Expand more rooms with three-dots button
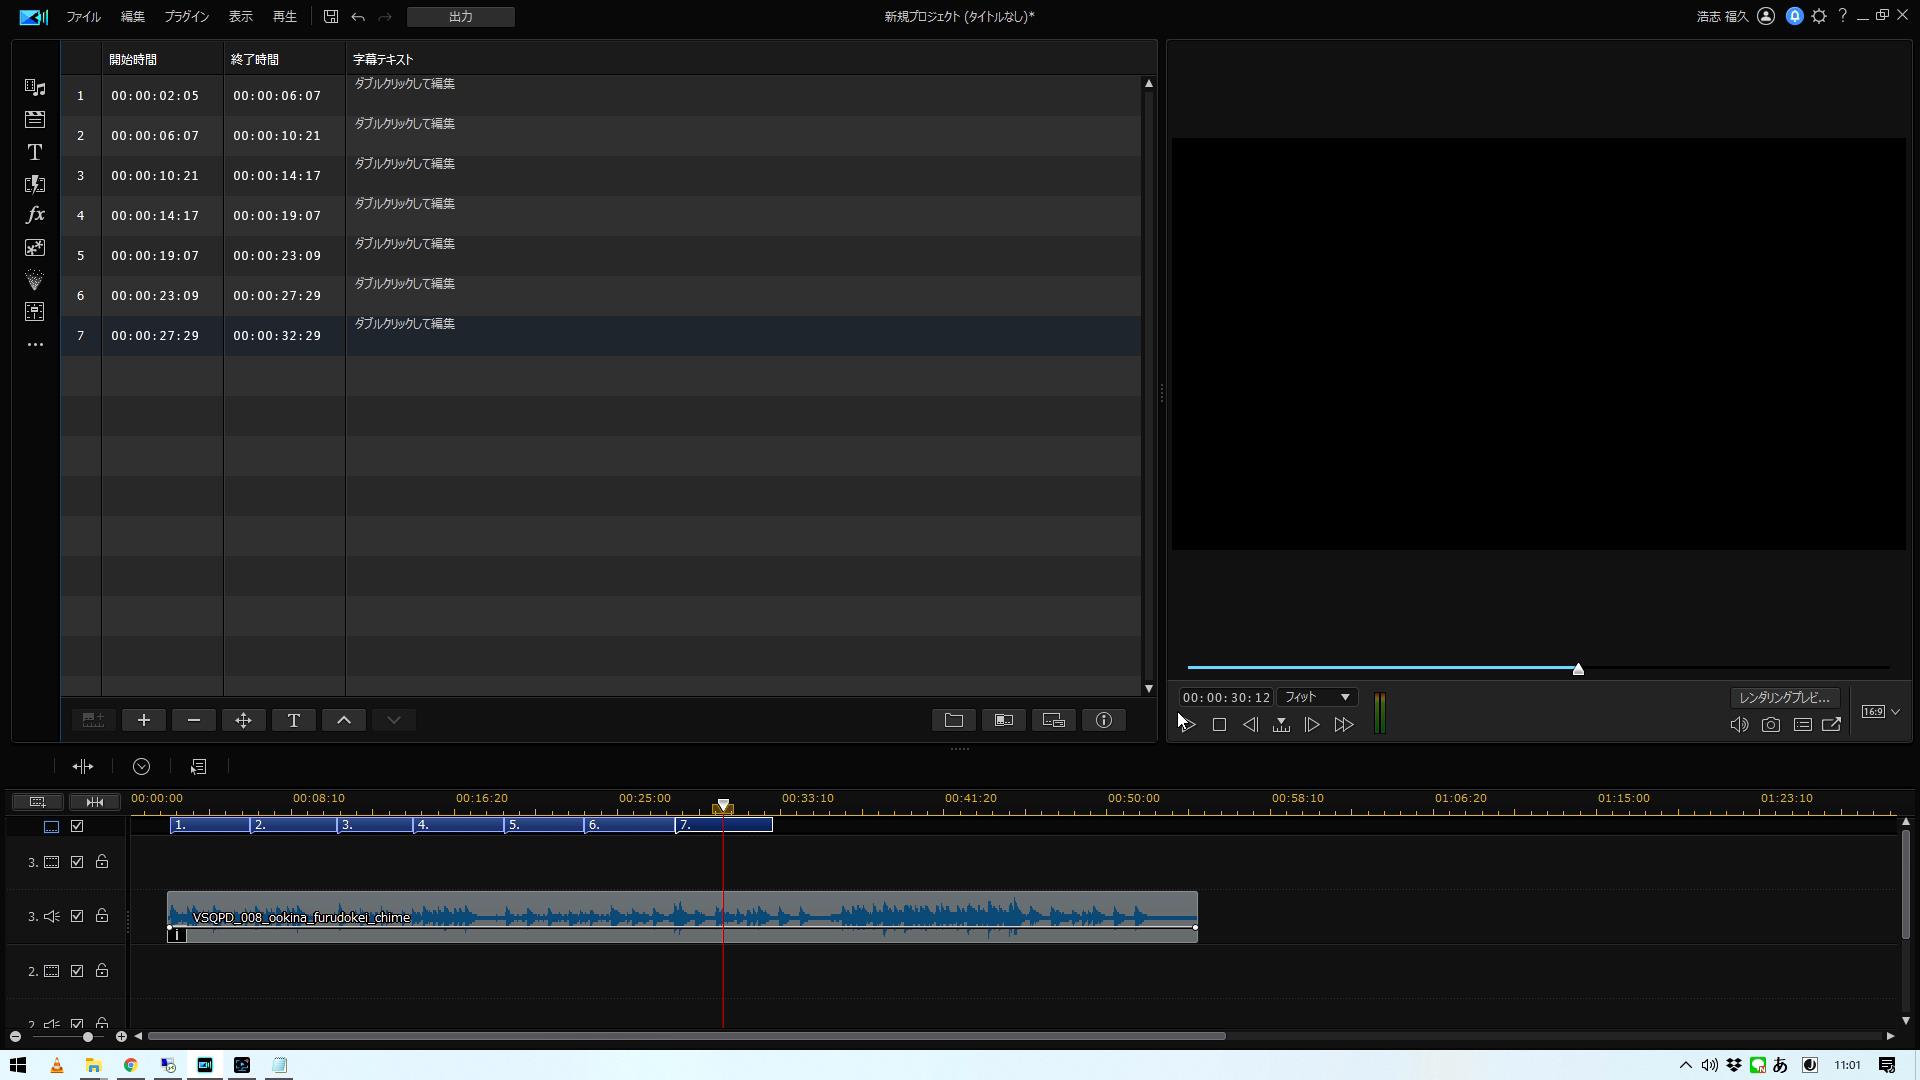The width and height of the screenshot is (1920, 1080). pos(35,344)
